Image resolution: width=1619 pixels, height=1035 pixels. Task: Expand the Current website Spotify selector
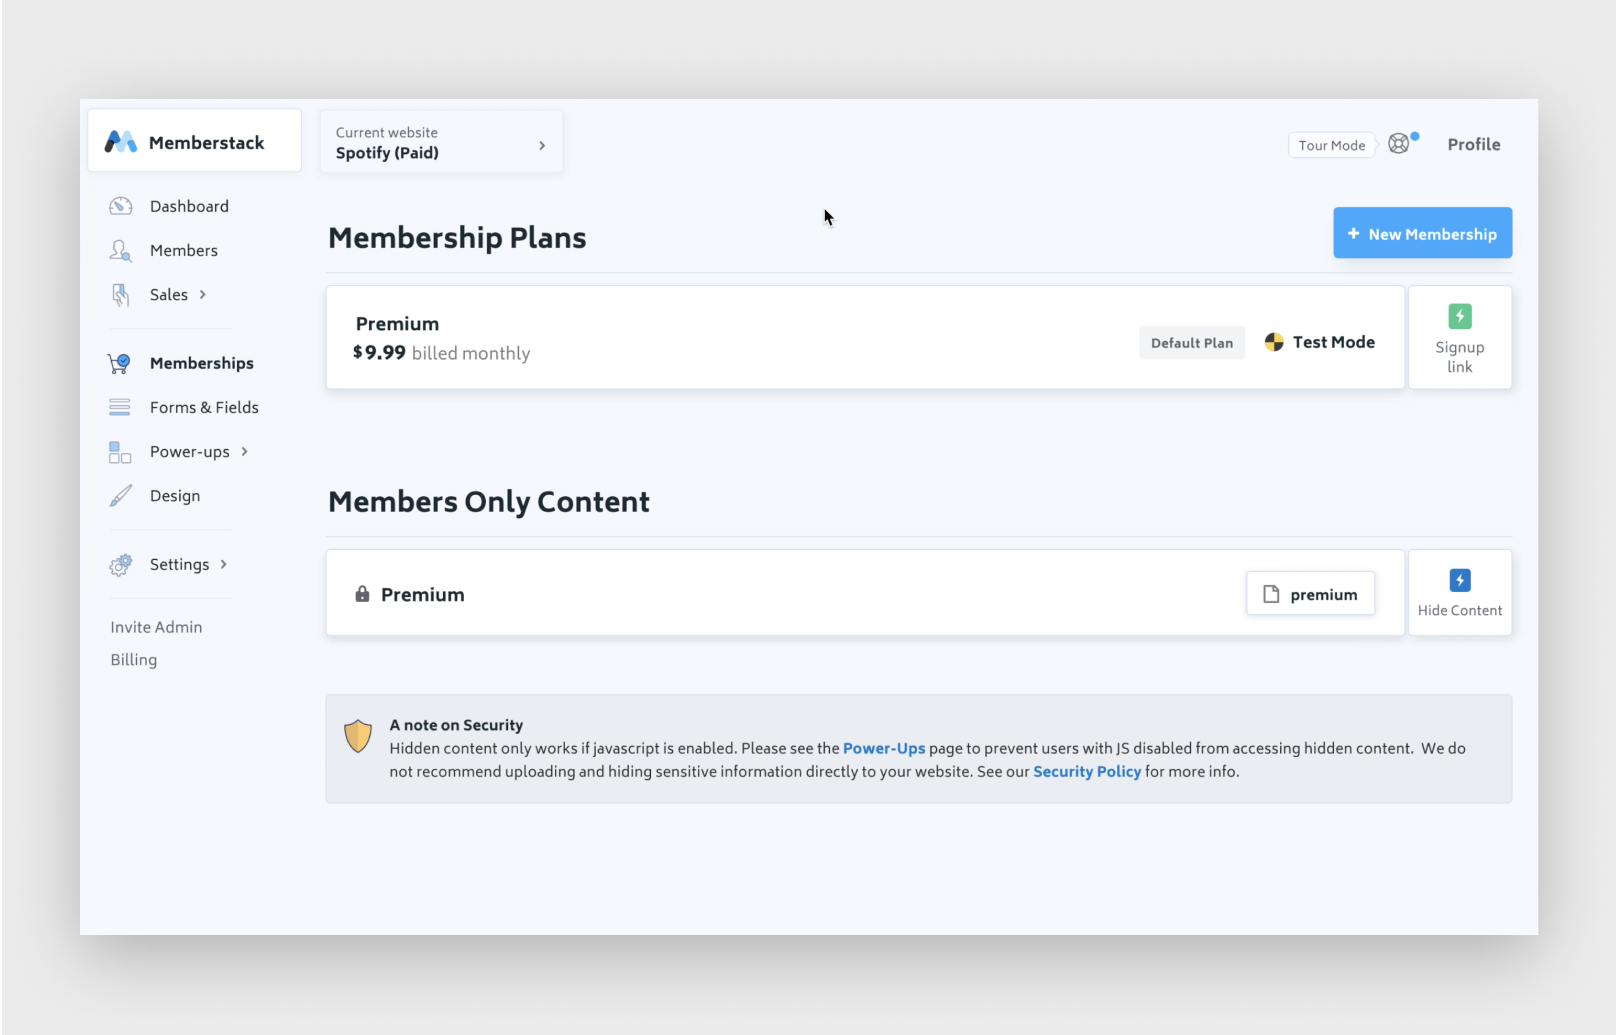[441, 142]
